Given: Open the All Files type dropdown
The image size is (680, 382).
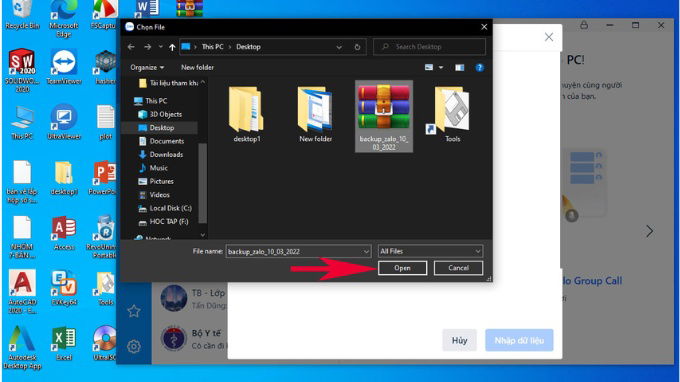Looking at the screenshot, I should 430,251.
